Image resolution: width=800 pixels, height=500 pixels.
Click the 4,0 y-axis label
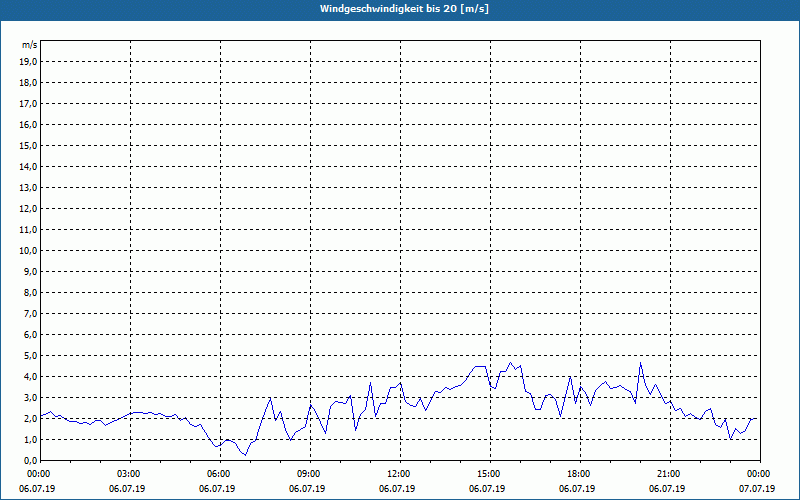31,377
